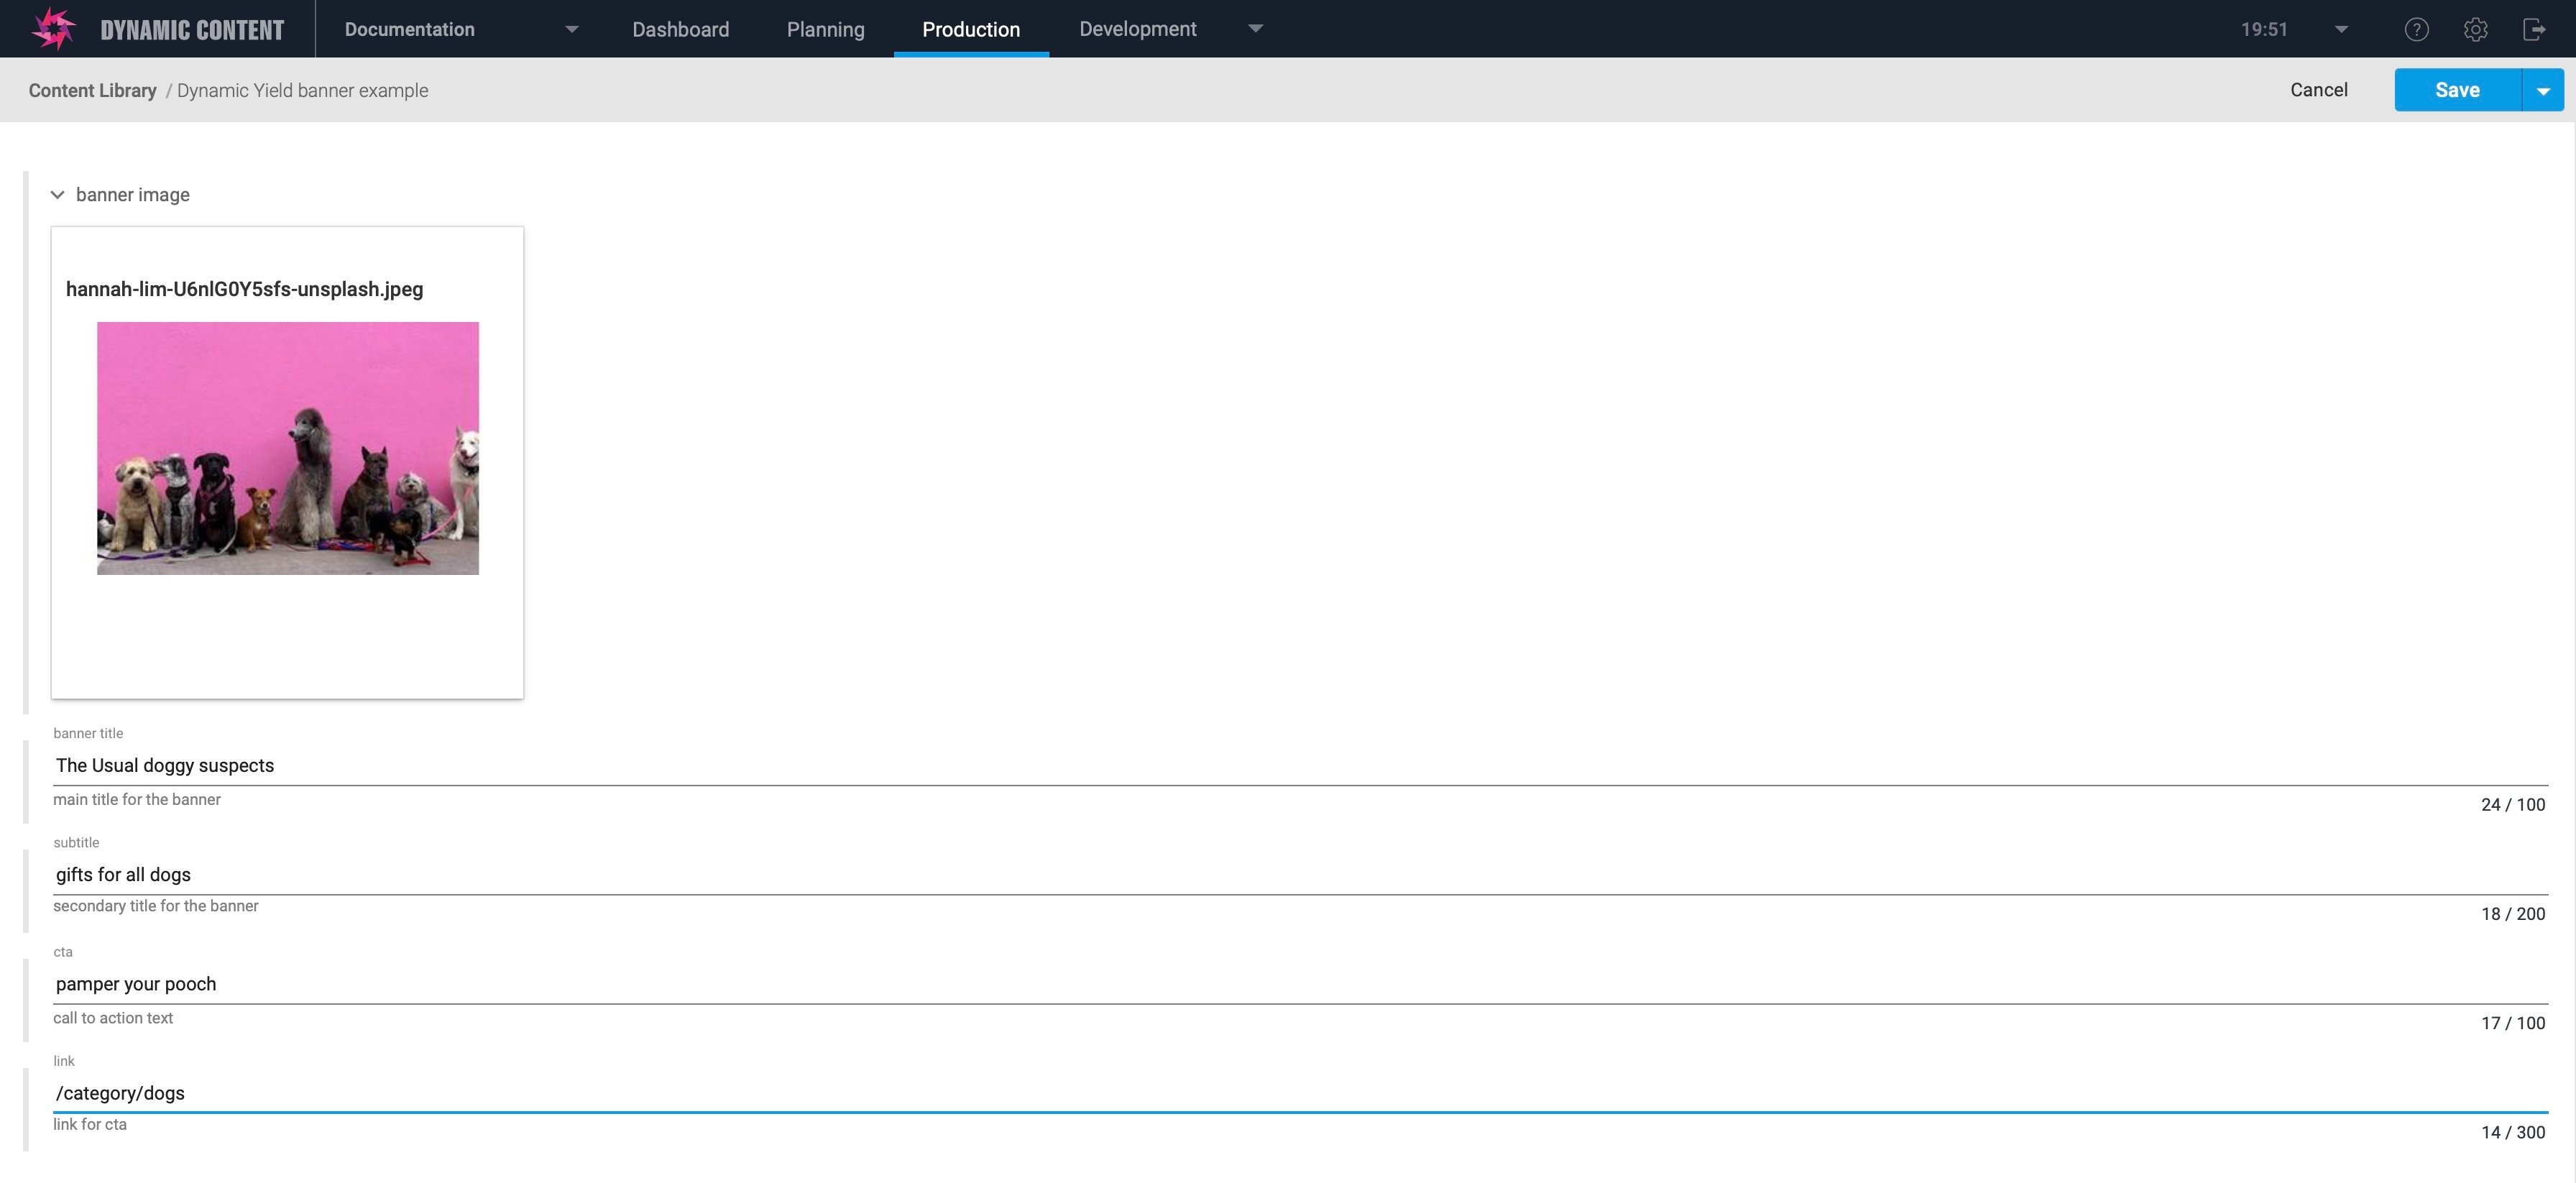This screenshot has height=1183, width=2576.
Task: Click the settings gear icon
Action: point(2474,28)
